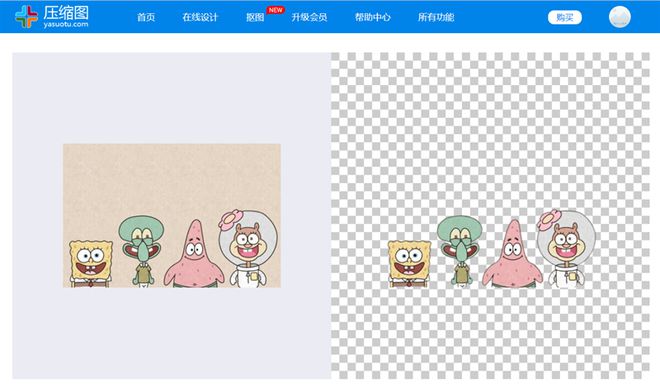This screenshot has width=660, height=388.
Task: Click the NEW badge beside 抠图
Action: (276, 10)
